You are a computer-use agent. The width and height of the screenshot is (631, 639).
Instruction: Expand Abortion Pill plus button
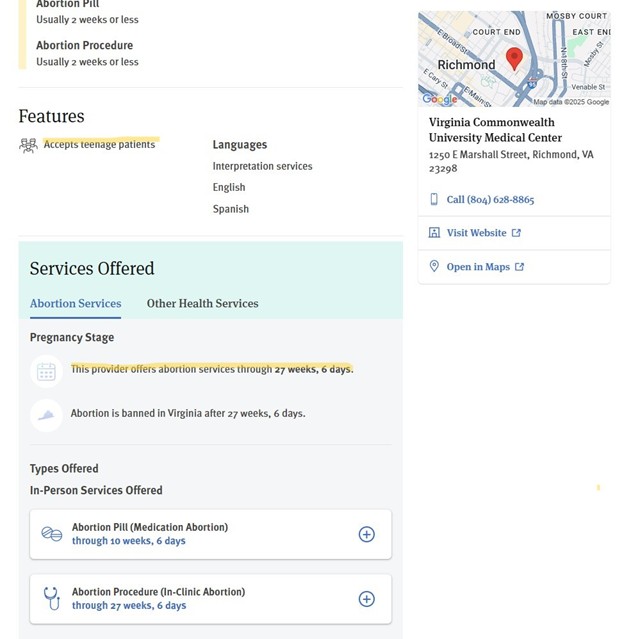tap(367, 534)
